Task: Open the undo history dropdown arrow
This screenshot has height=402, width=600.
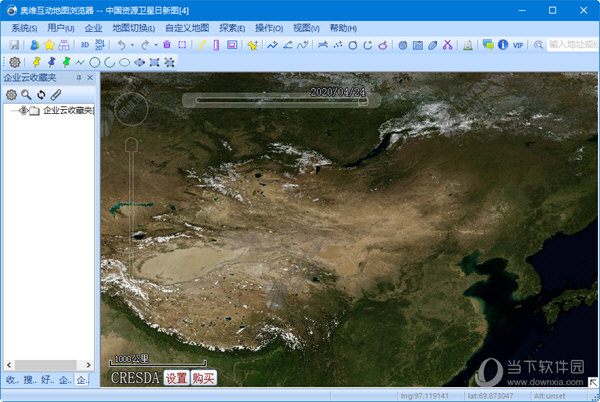Action: coord(132,45)
